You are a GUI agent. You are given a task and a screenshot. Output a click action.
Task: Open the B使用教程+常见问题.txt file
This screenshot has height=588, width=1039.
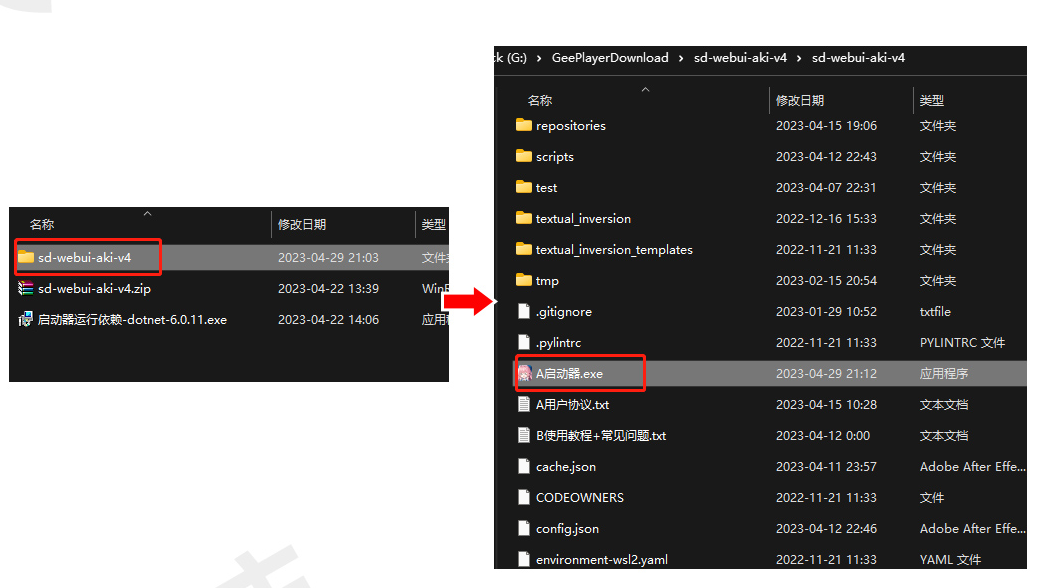600,435
